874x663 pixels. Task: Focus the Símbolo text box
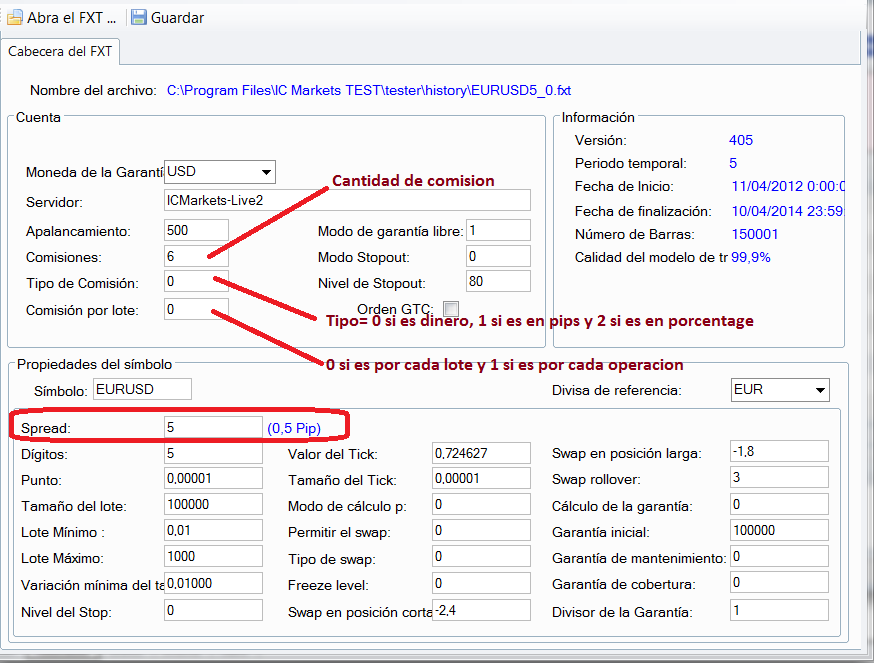[x=141, y=389]
